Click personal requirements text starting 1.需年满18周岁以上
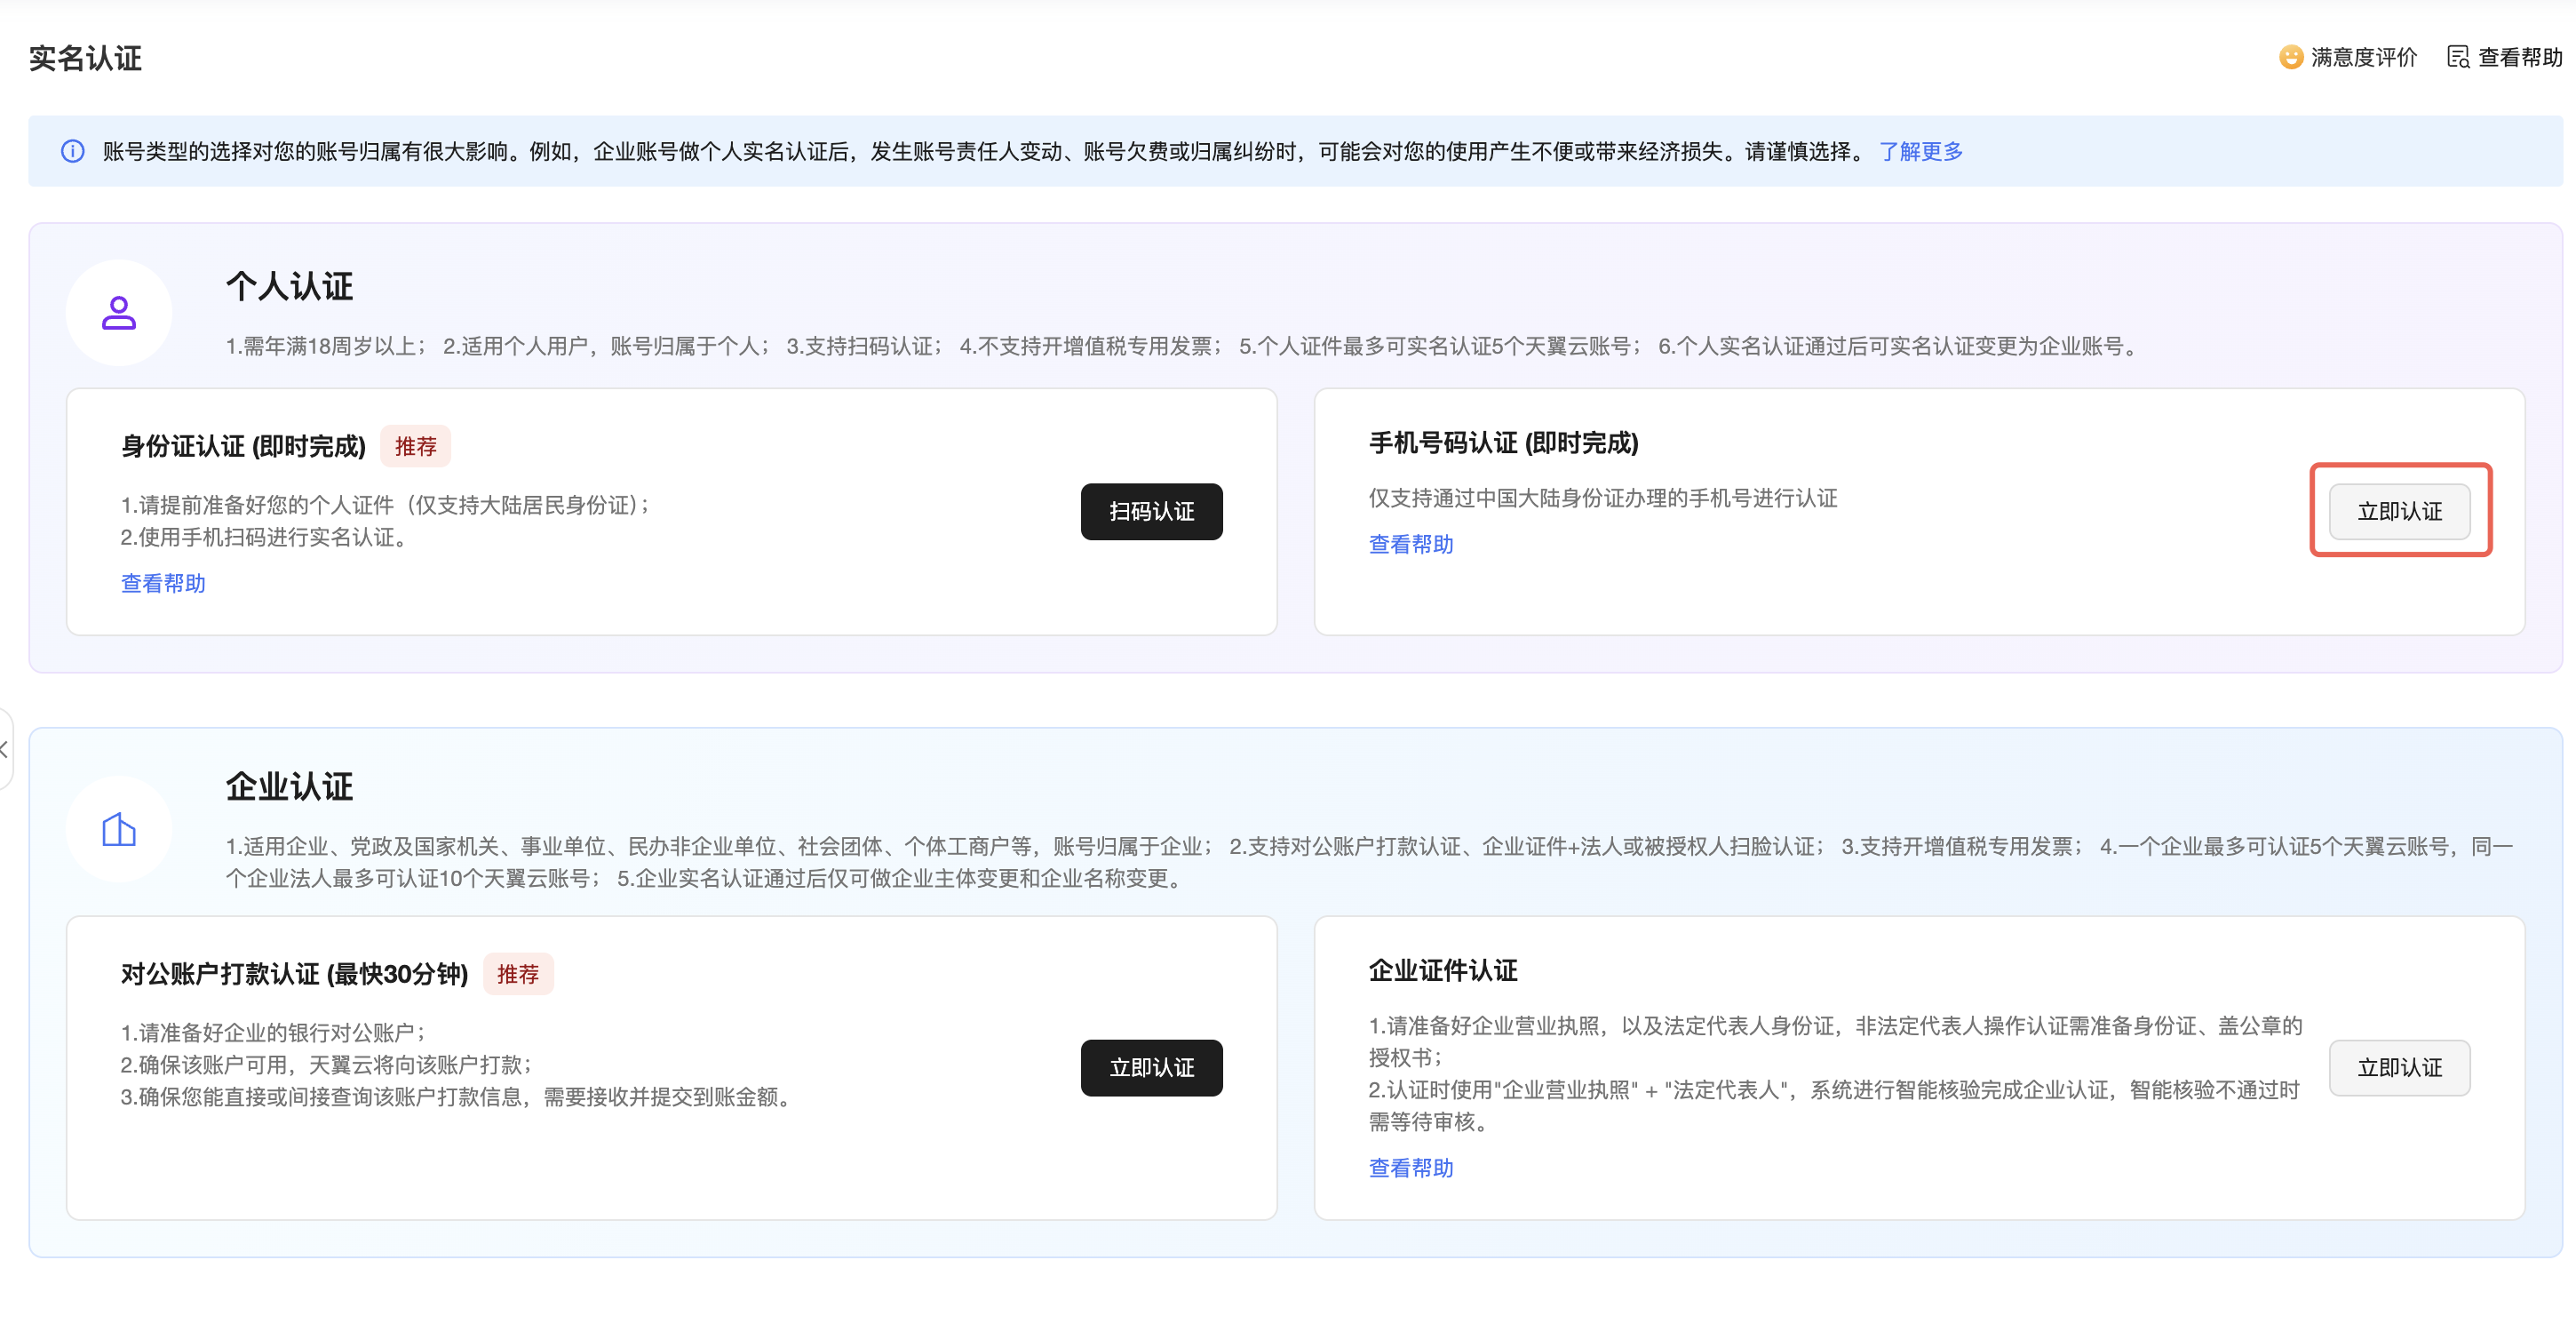 click(x=1183, y=346)
